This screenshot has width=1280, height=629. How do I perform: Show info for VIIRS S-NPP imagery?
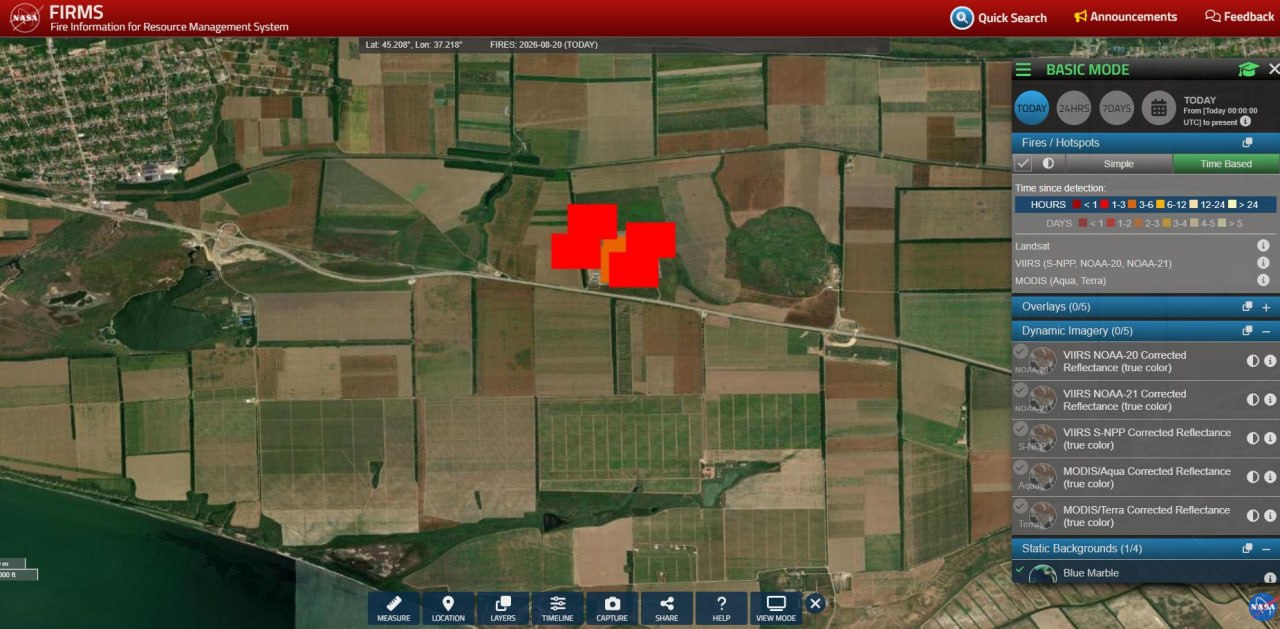click(1270, 438)
